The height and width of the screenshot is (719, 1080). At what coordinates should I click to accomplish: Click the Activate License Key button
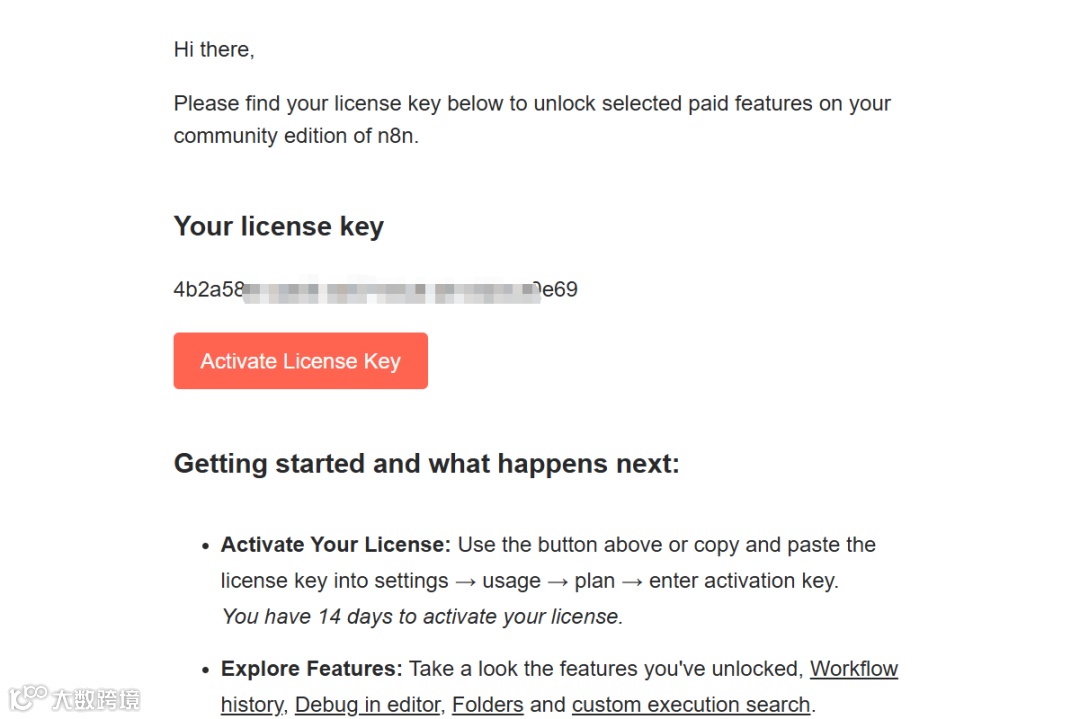point(300,361)
